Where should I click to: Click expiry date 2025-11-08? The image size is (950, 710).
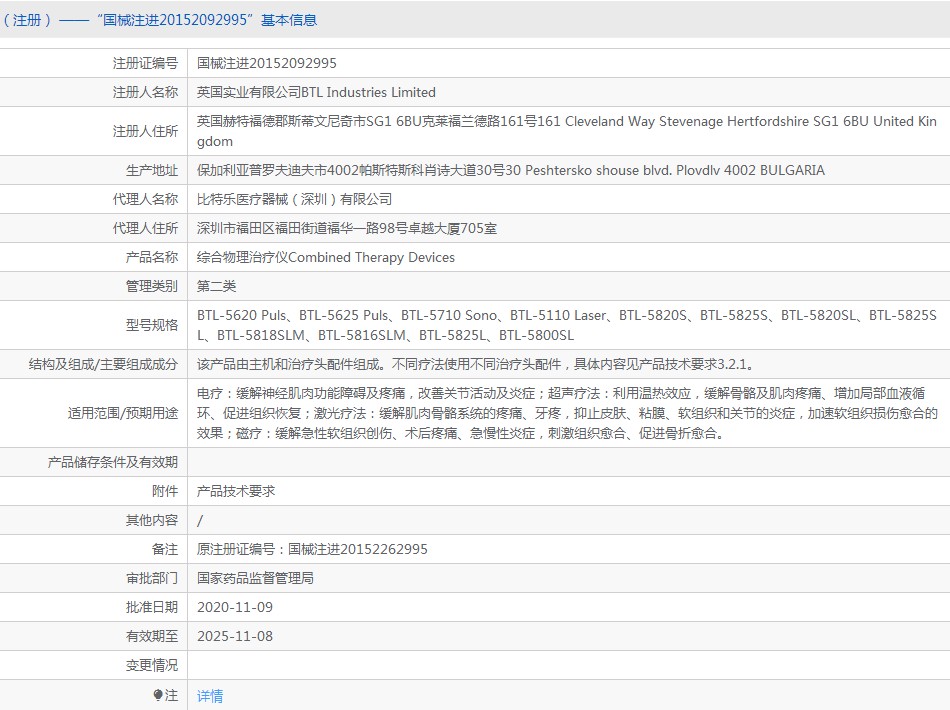pos(235,636)
